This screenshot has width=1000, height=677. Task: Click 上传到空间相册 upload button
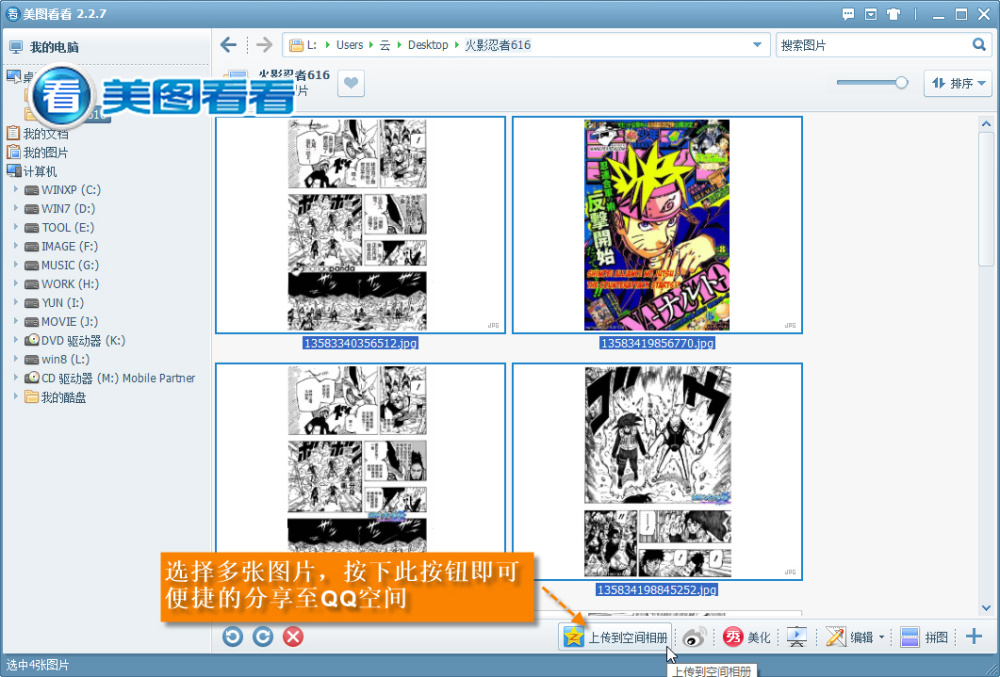pyautogui.click(x=615, y=636)
